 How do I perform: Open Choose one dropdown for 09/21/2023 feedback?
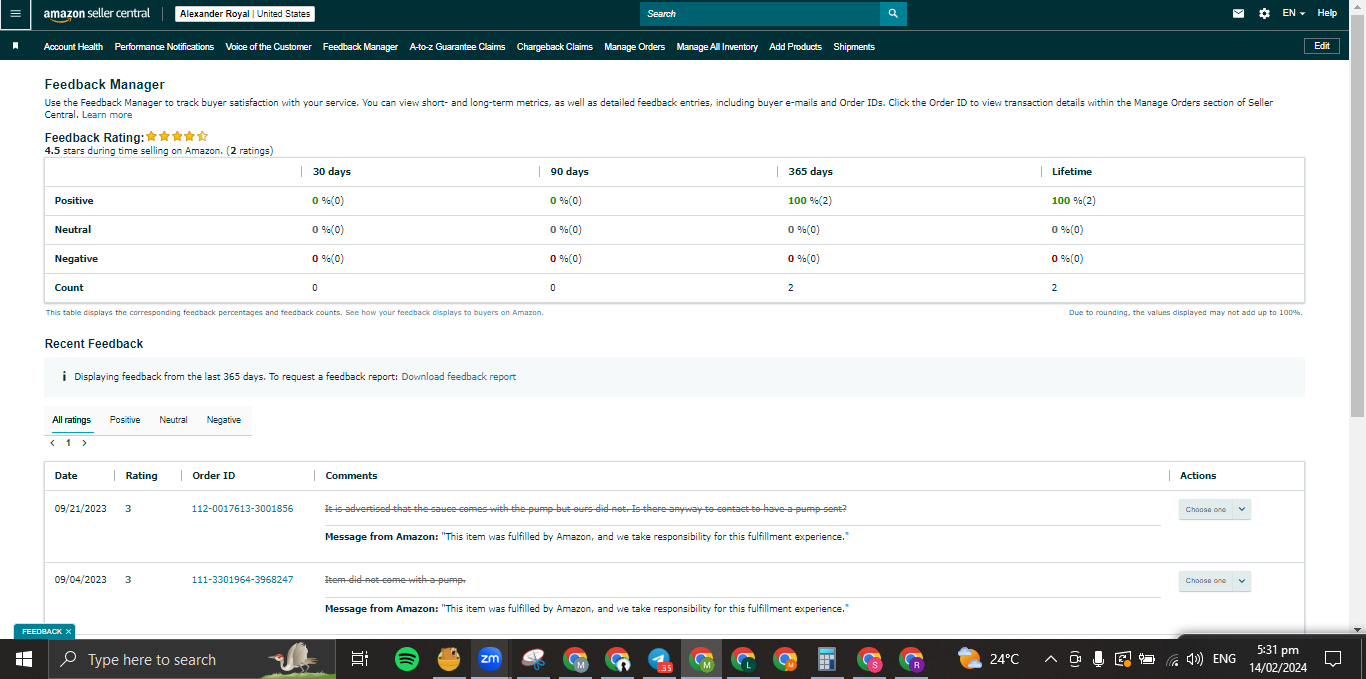(x=1215, y=509)
